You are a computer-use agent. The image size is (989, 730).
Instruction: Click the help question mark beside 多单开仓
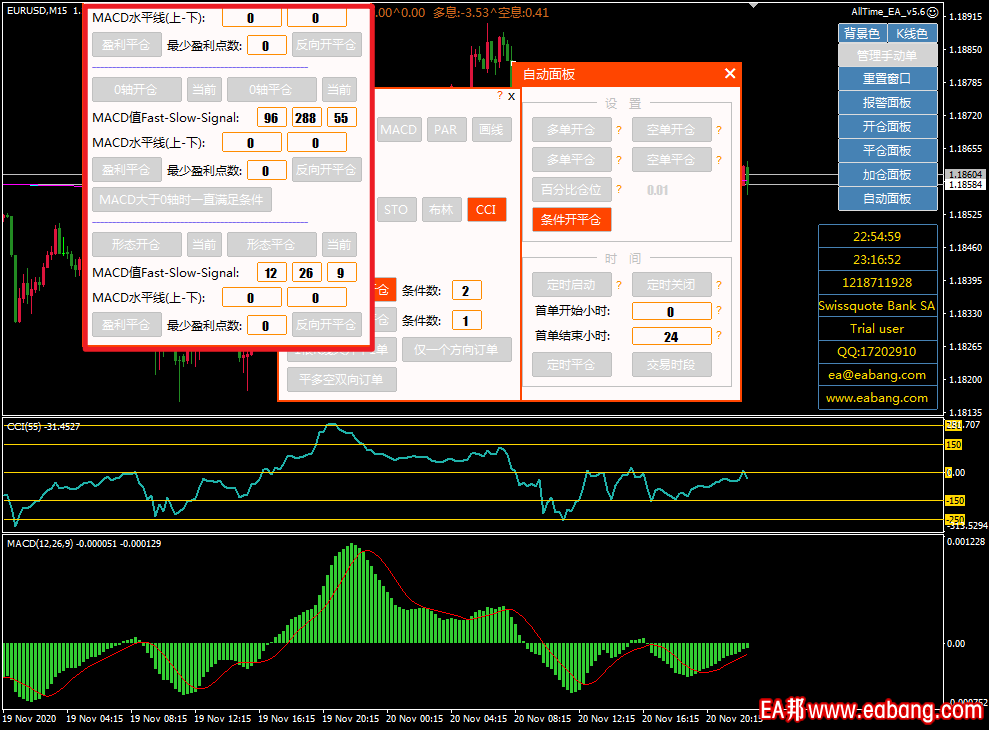pos(619,130)
